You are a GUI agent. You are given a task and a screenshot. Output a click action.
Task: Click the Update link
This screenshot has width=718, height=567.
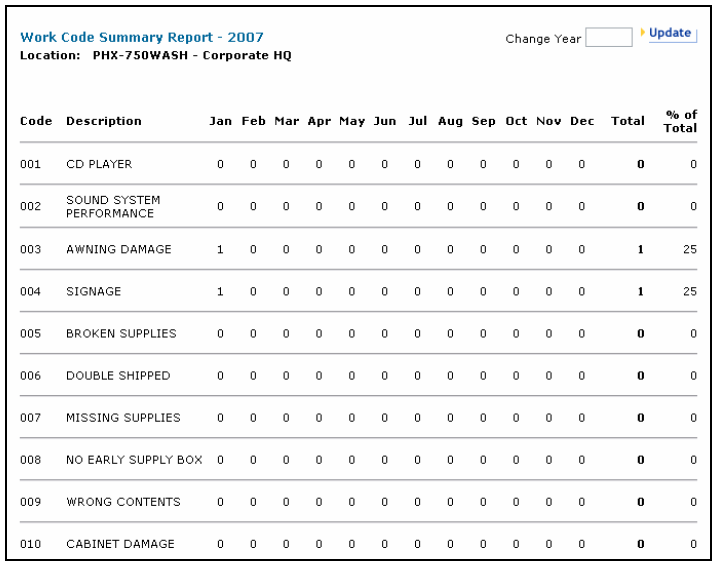[x=670, y=33]
